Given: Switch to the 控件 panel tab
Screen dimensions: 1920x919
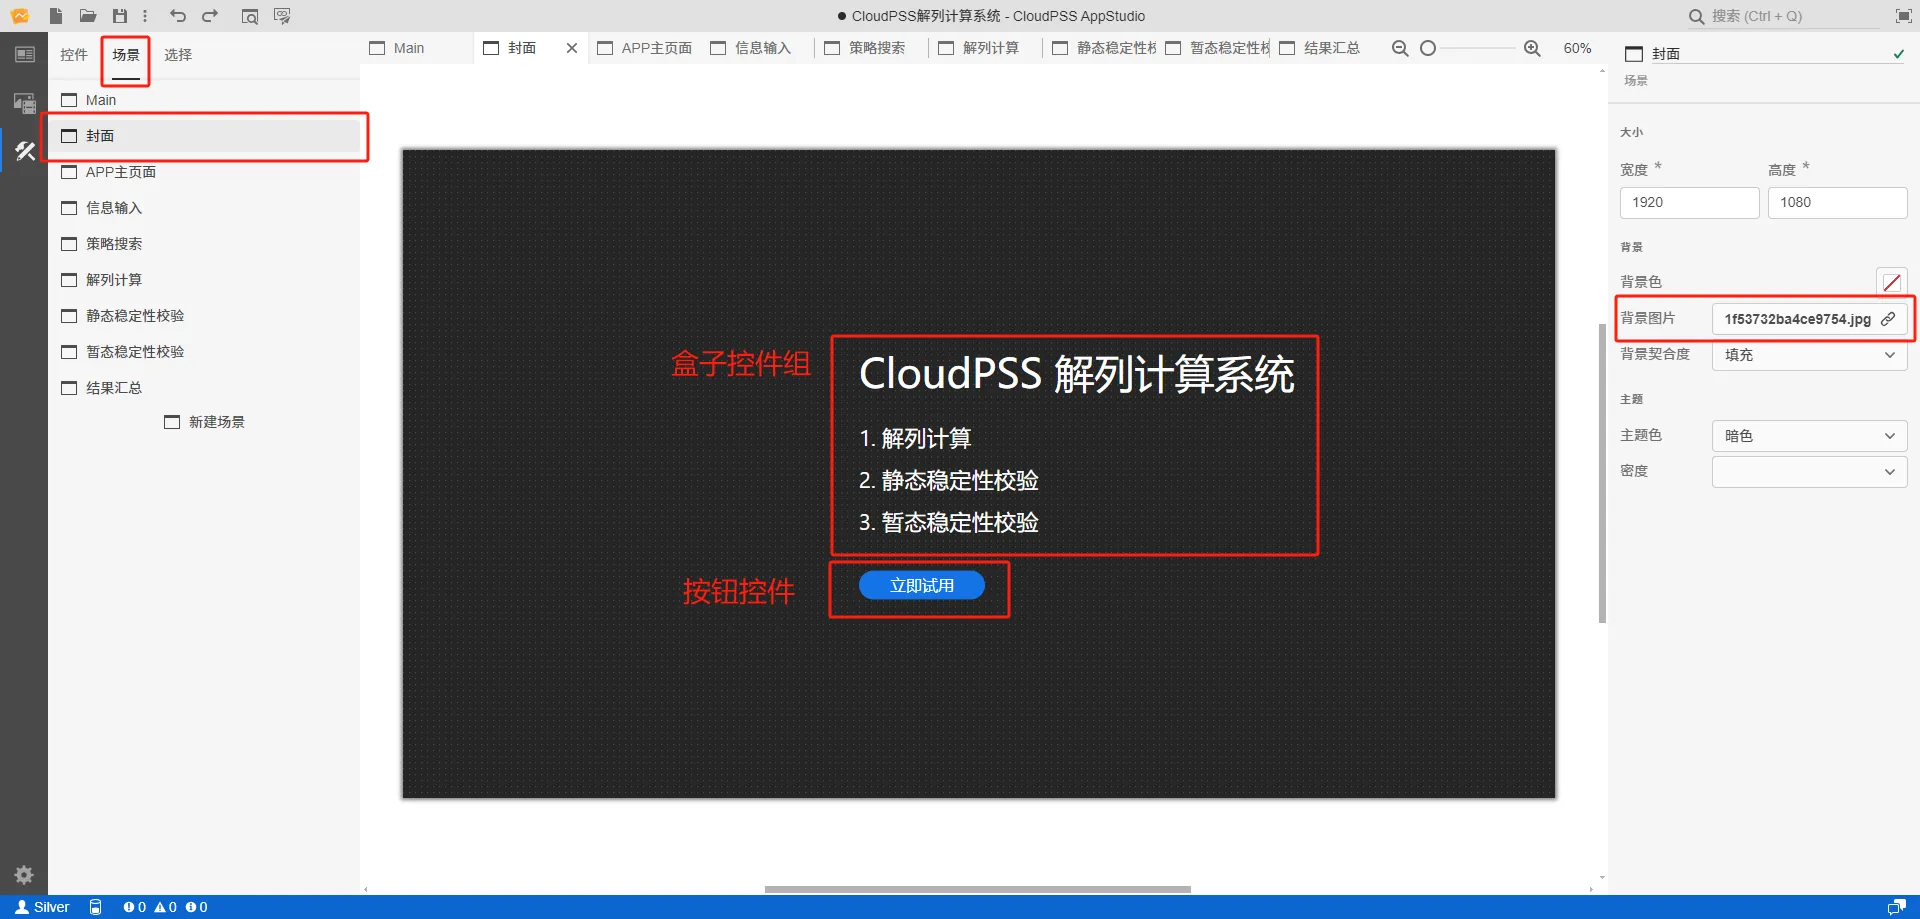Looking at the screenshot, I should [74, 55].
